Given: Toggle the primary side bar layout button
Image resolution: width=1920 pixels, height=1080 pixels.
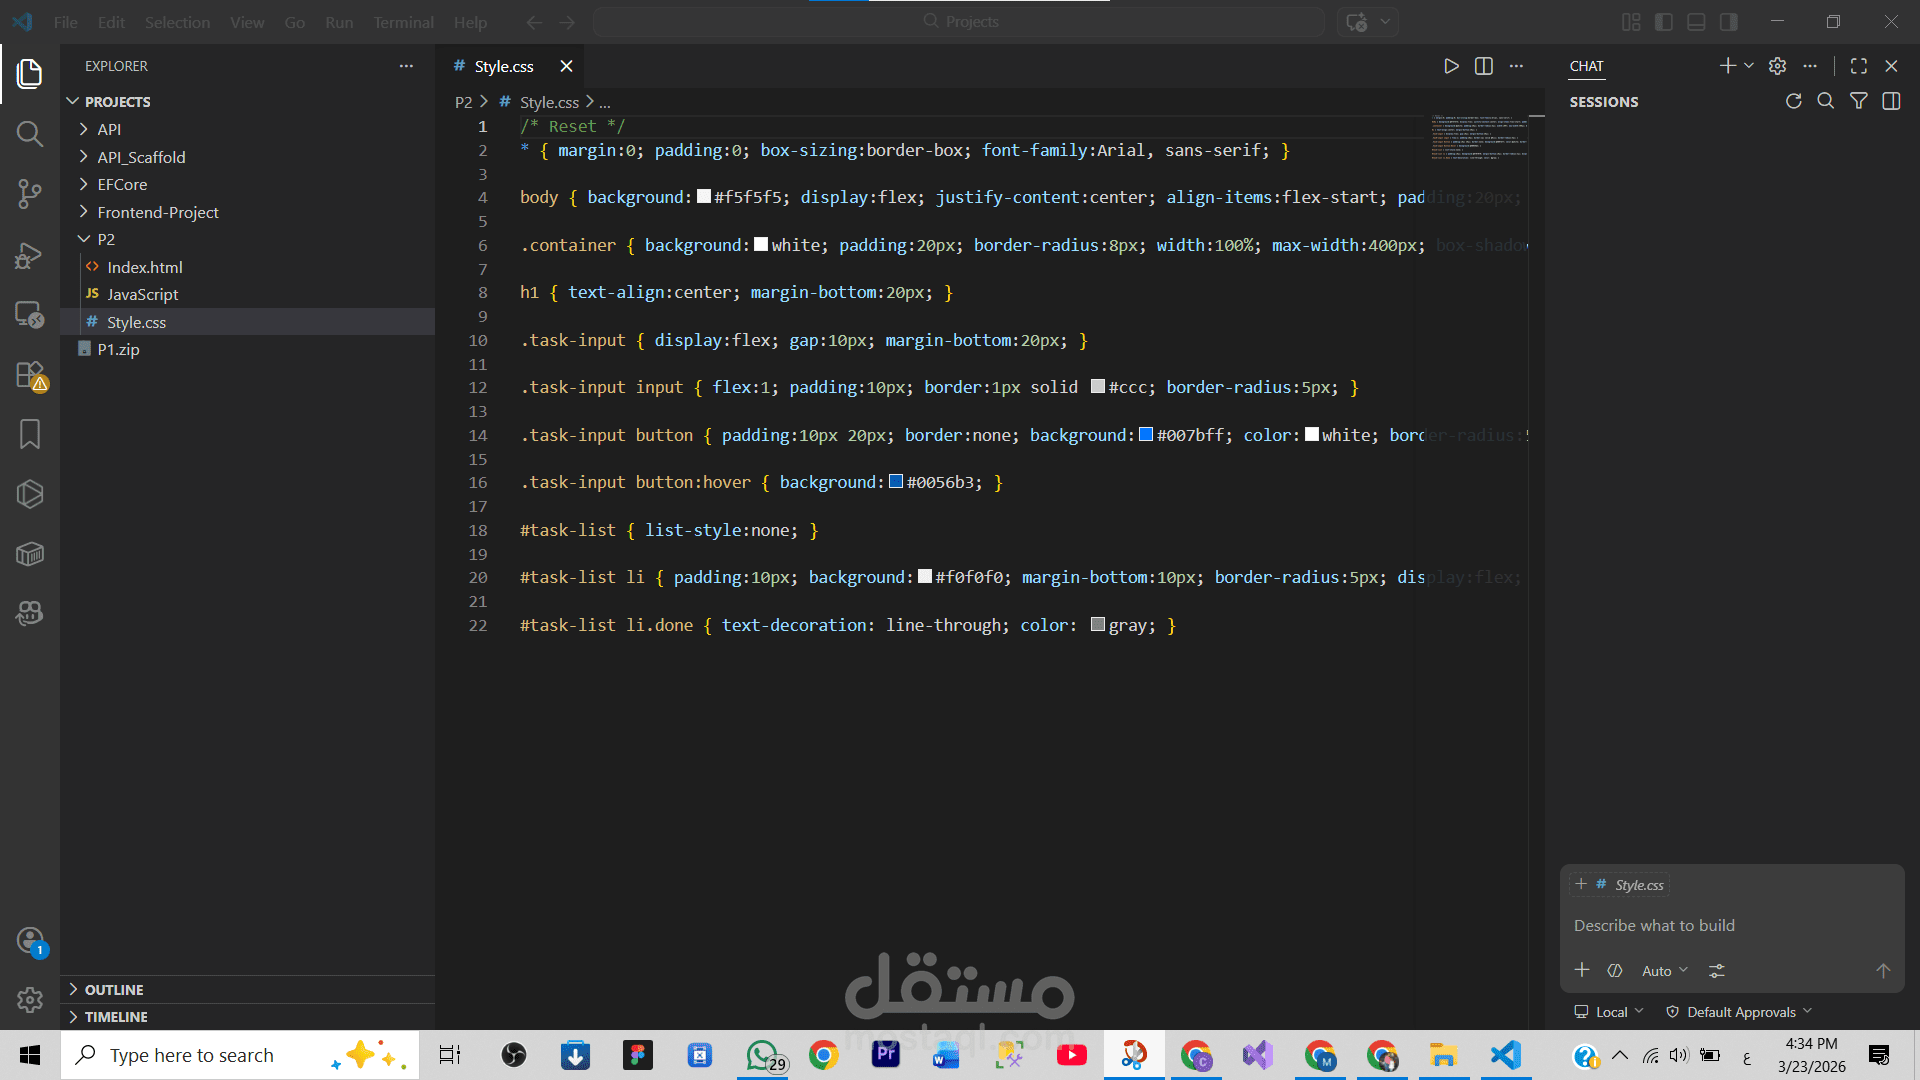Looking at the screenshot, I should click(1664, 22).
